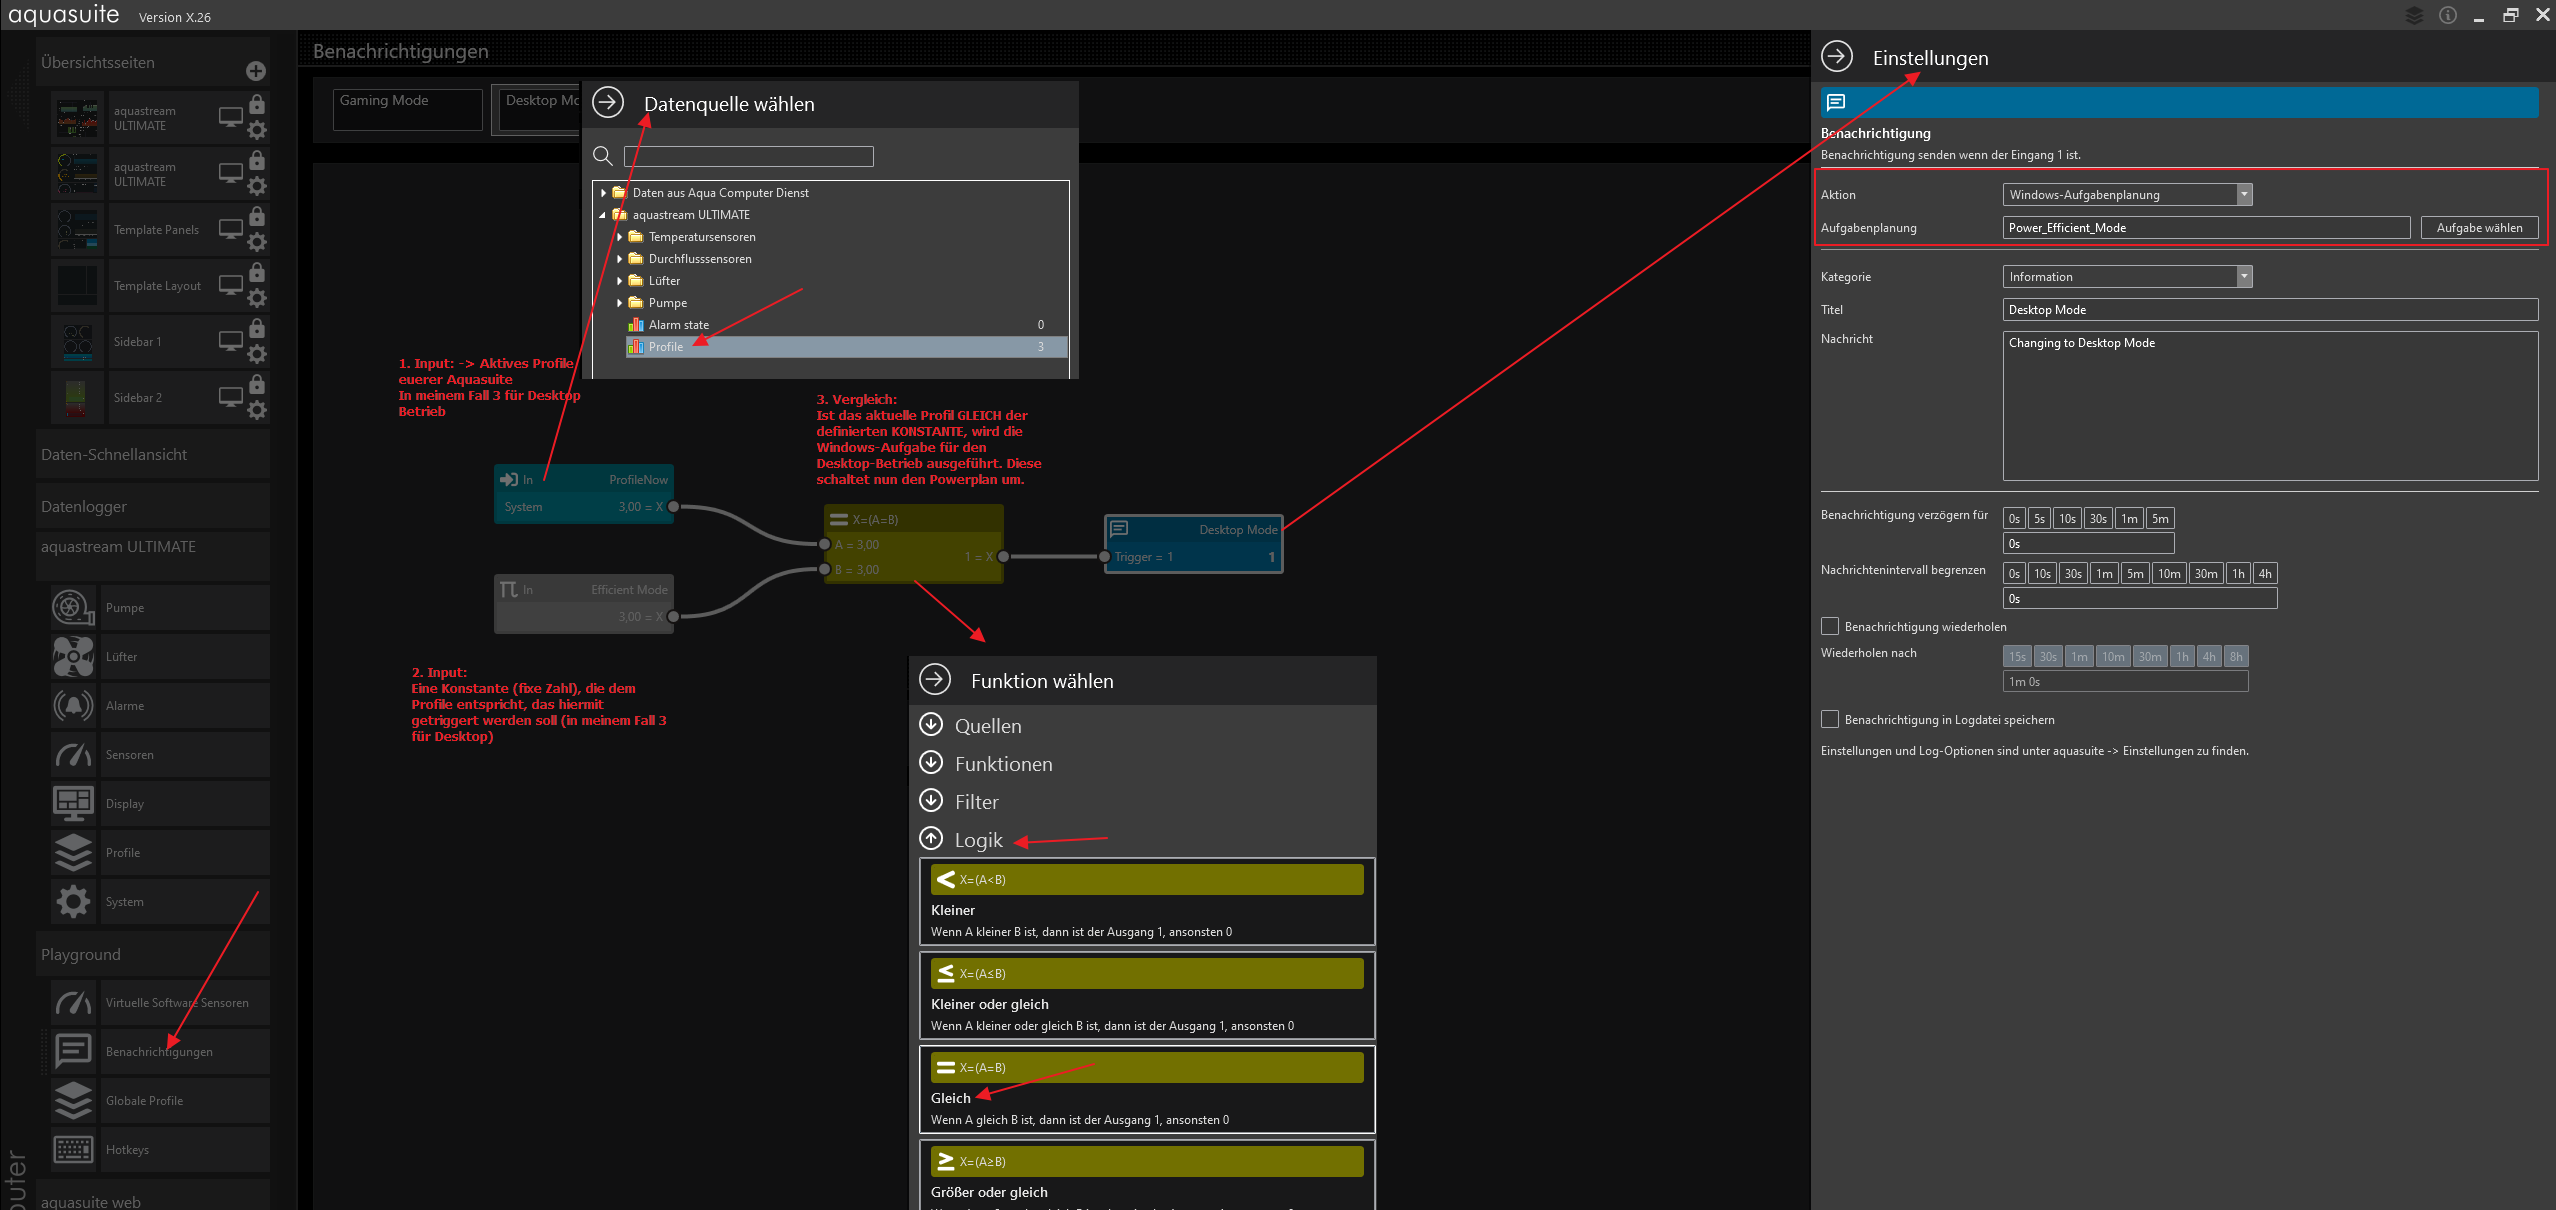The width and height of the screenshot is (2556, 1210).
Task: Open the Hotkeys keyboard icon
Action: click(x=73, y=1149)
